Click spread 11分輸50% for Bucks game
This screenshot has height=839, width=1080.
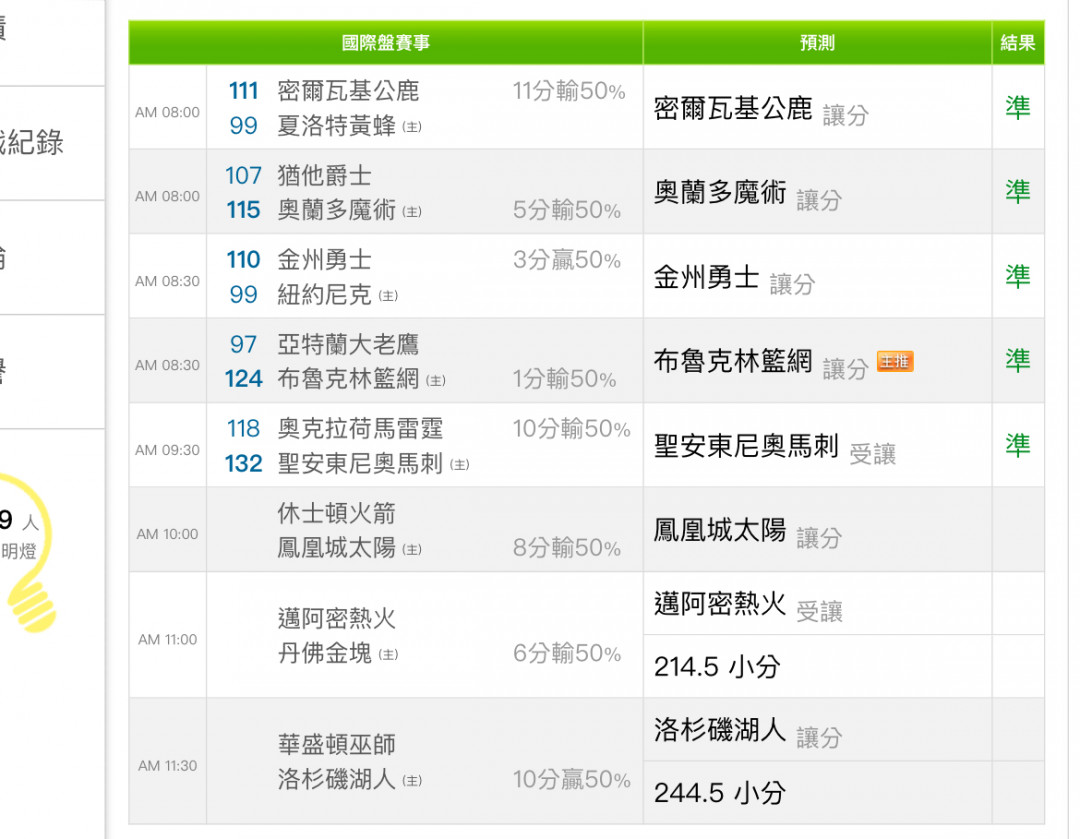(569, 91)
